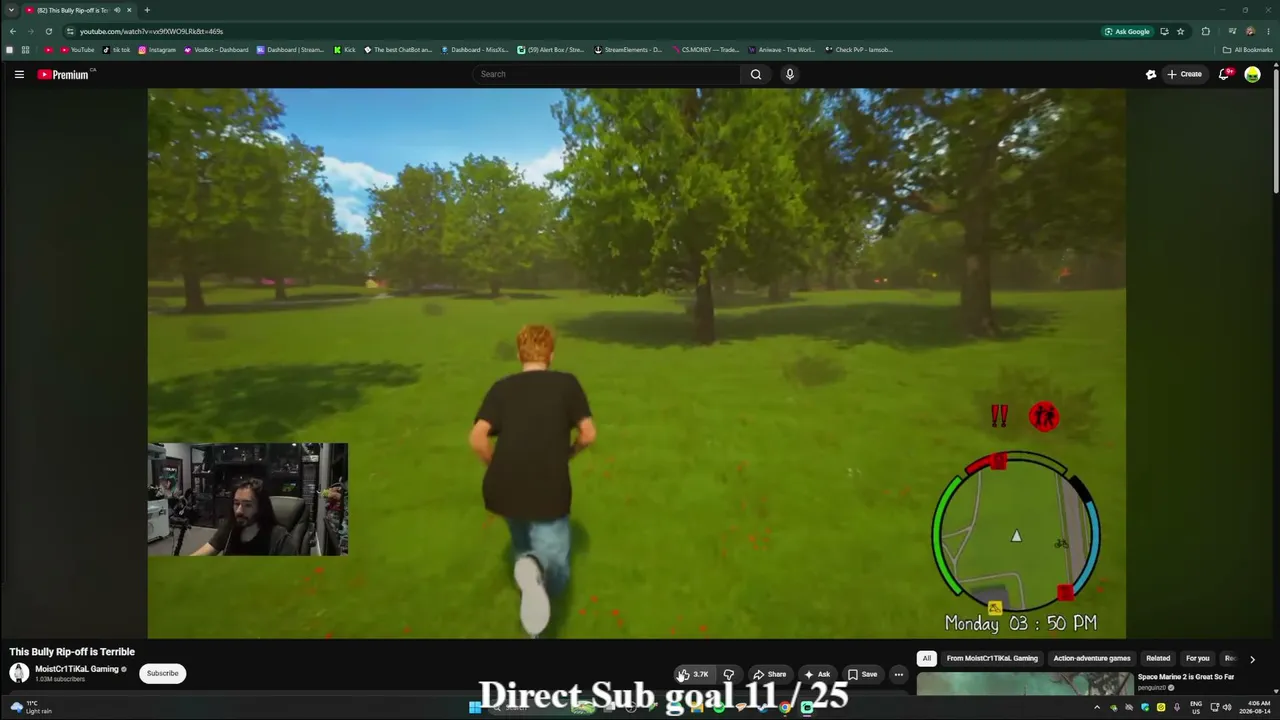This screenshot has height=720, width=1280.
Task: Open the Kick bookmark
Action: (x=345, y=50)
